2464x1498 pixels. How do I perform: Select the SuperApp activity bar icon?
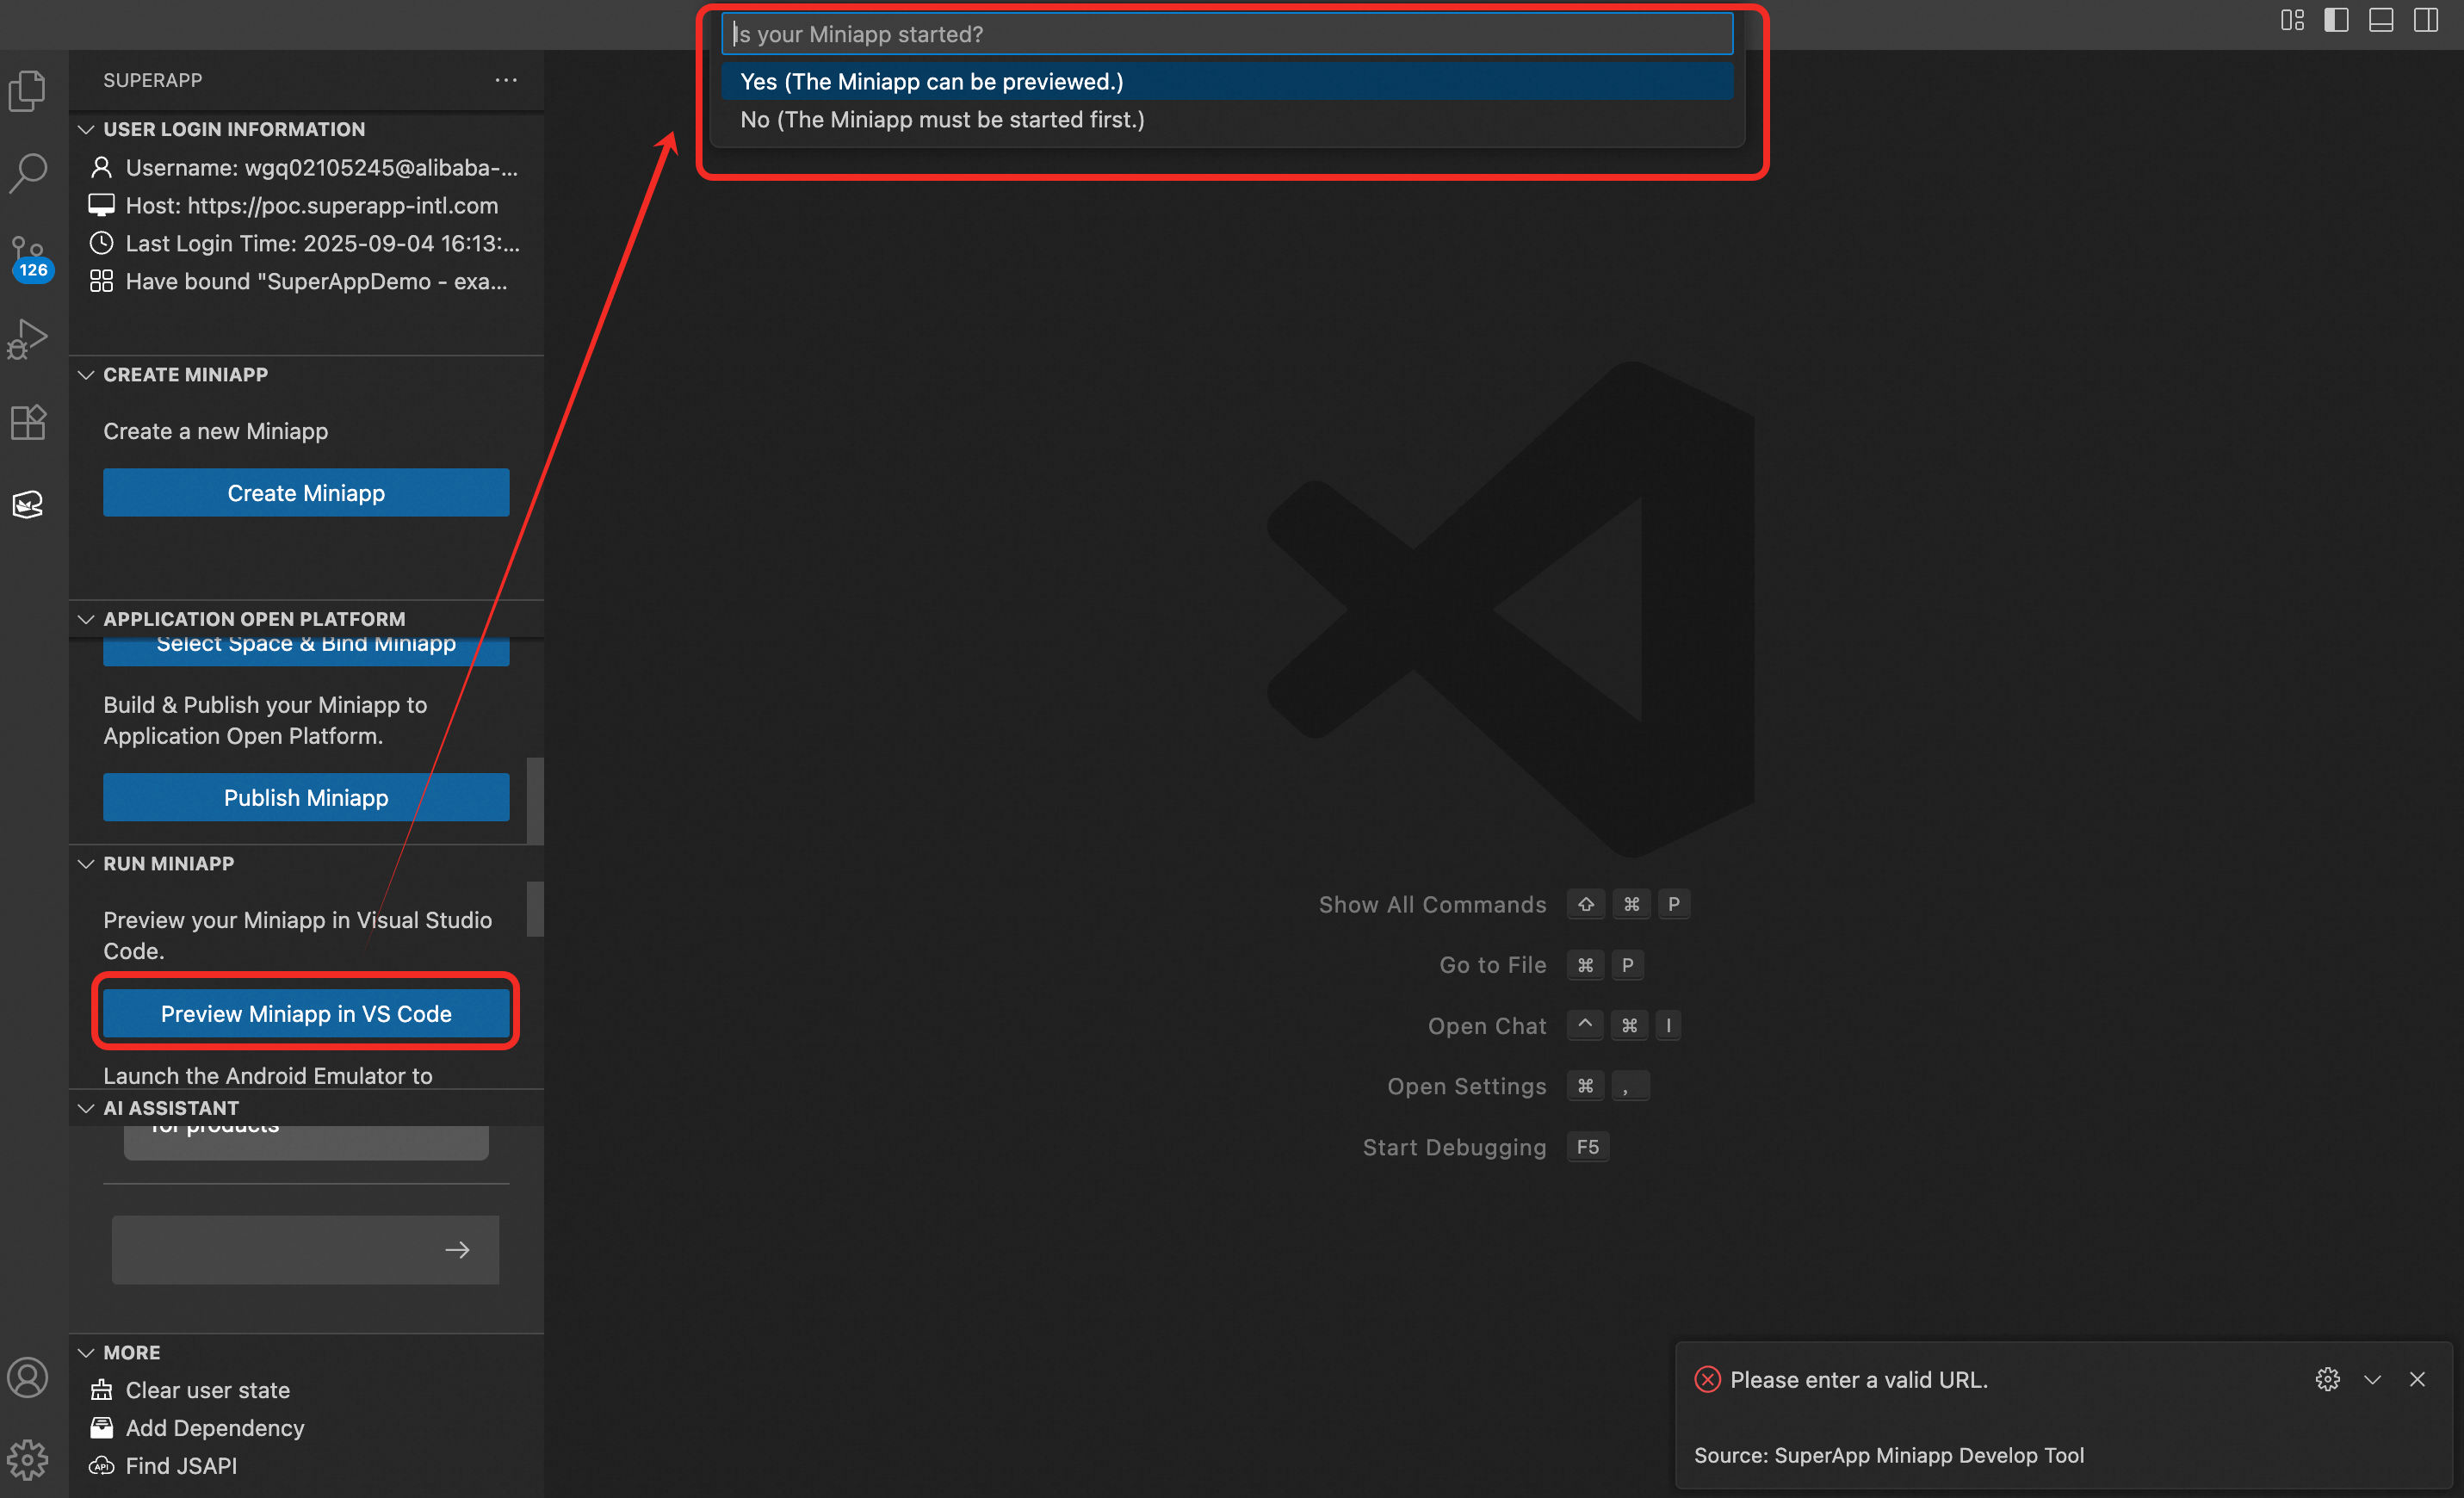28,505
